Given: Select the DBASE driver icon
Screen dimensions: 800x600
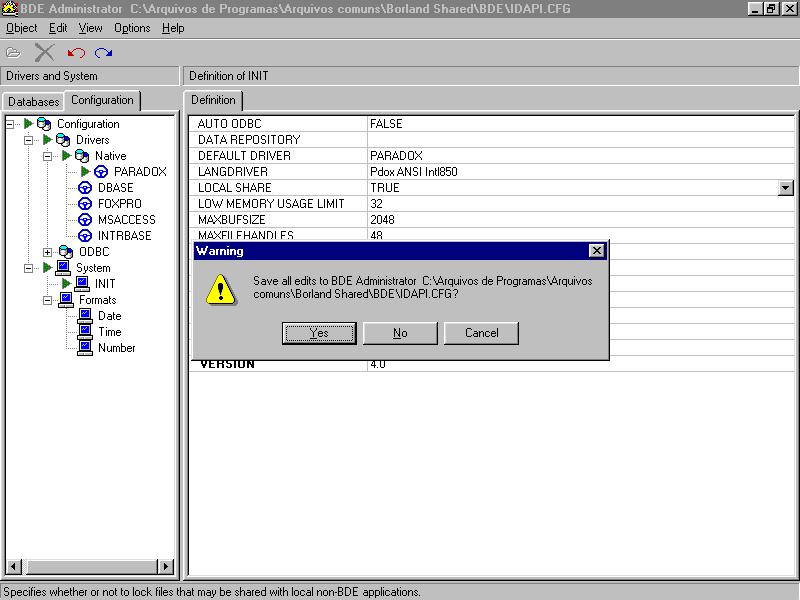Looking at the screenshot, I should (x=85, y=188).
